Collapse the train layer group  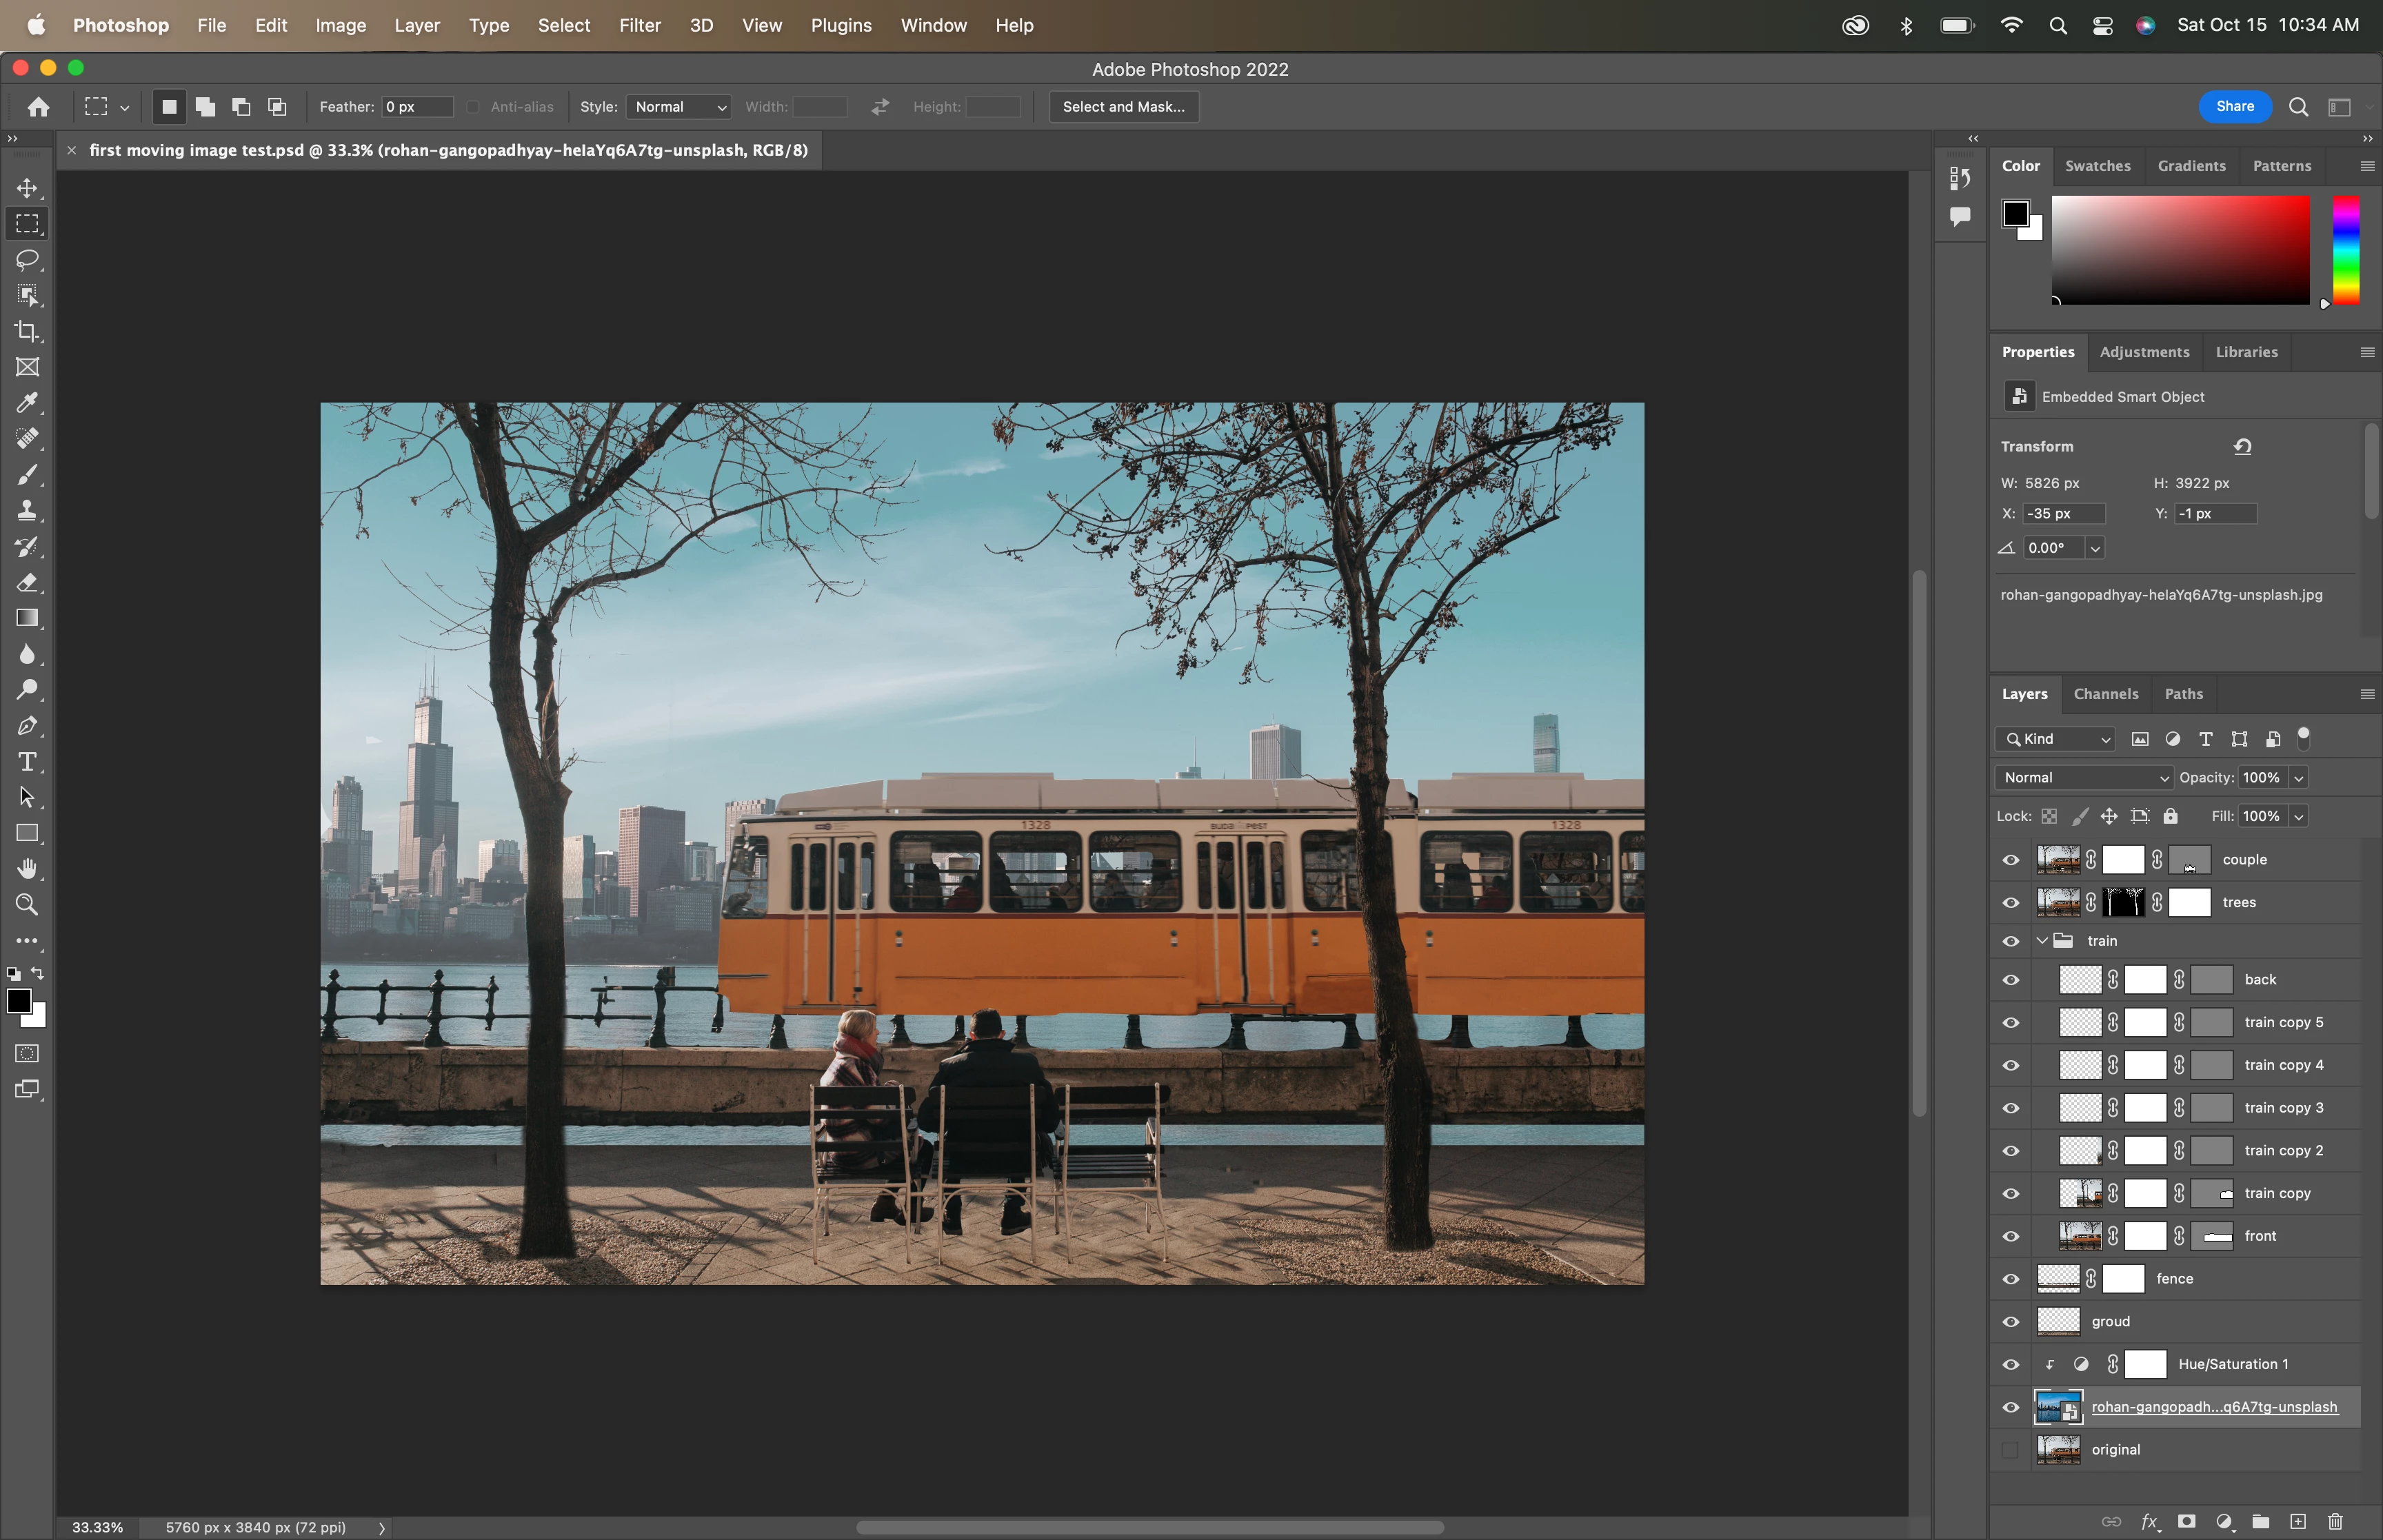pos(2042,941)
